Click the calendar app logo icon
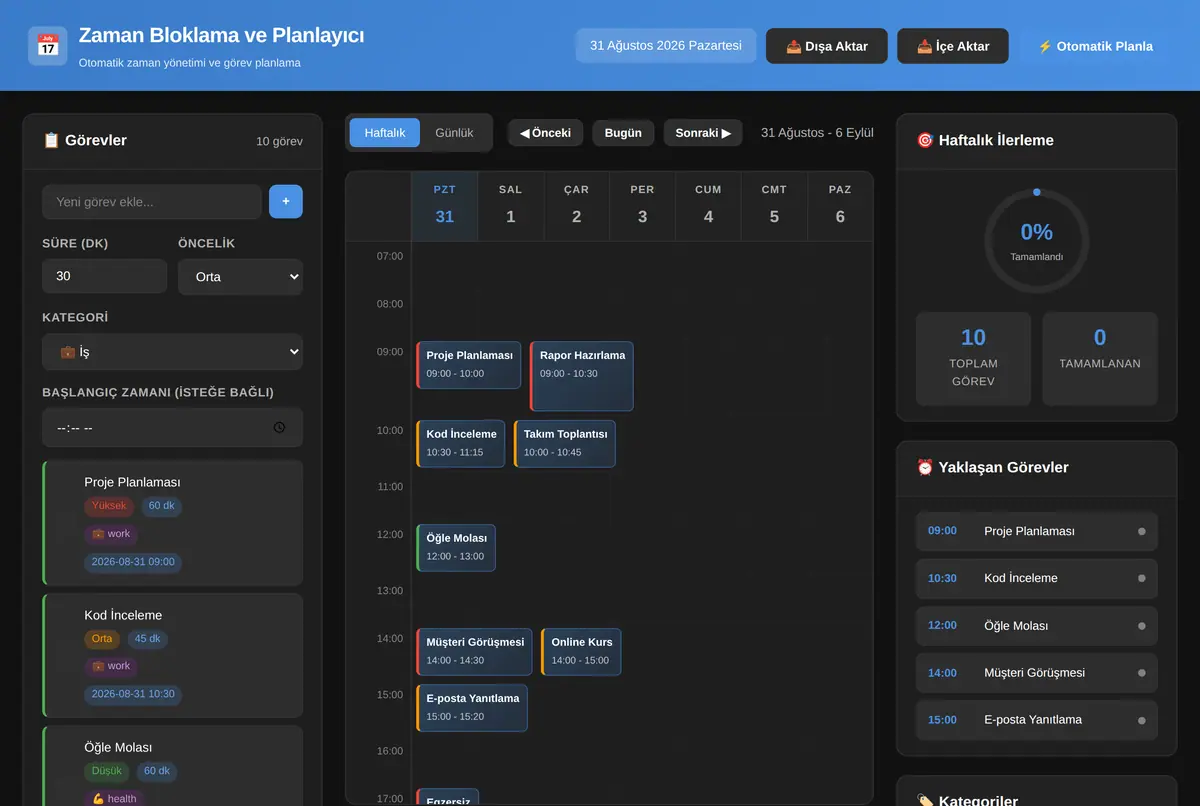 tap(48, 46)
